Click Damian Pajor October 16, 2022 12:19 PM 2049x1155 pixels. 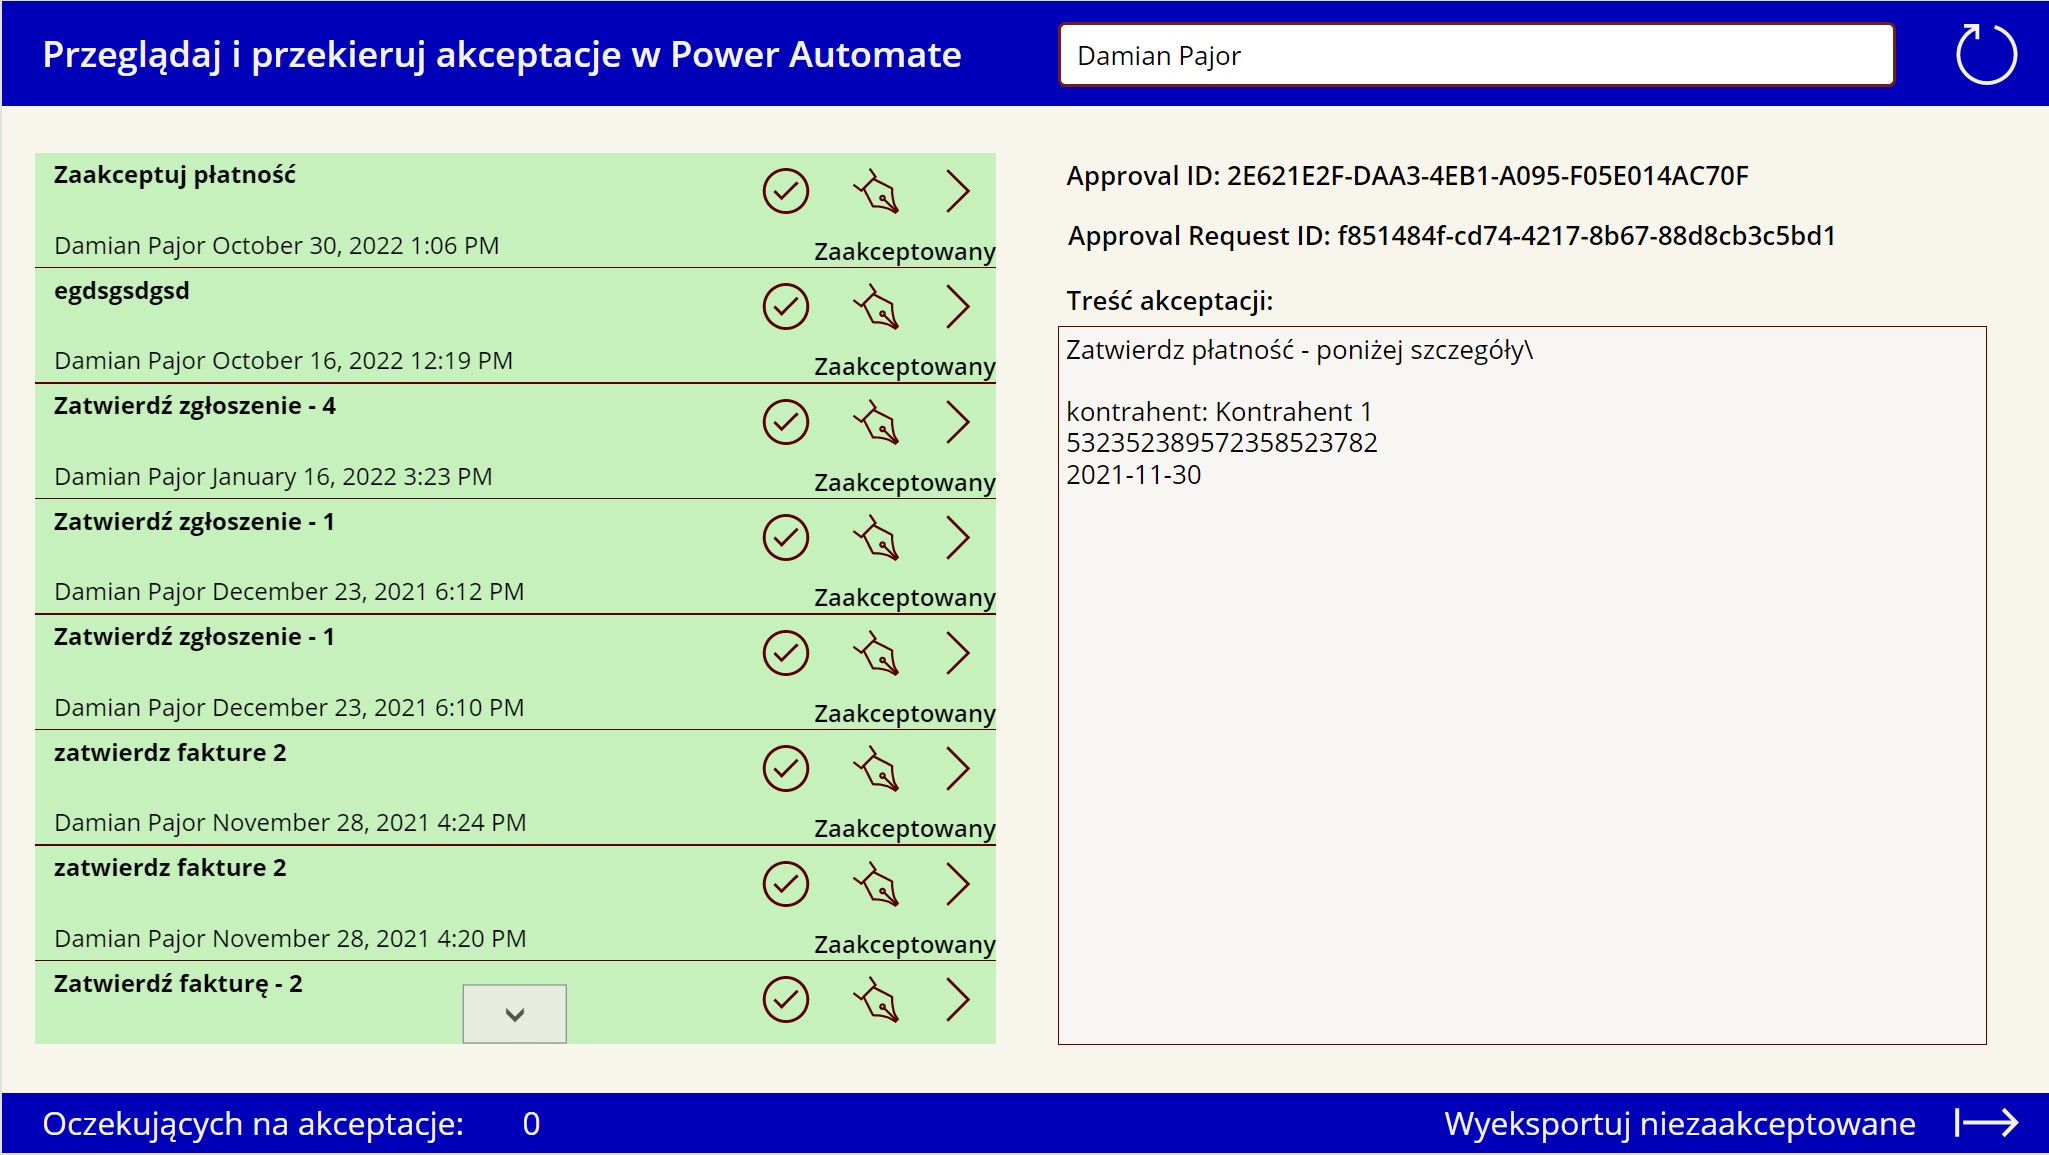click(x=284, y=361)
